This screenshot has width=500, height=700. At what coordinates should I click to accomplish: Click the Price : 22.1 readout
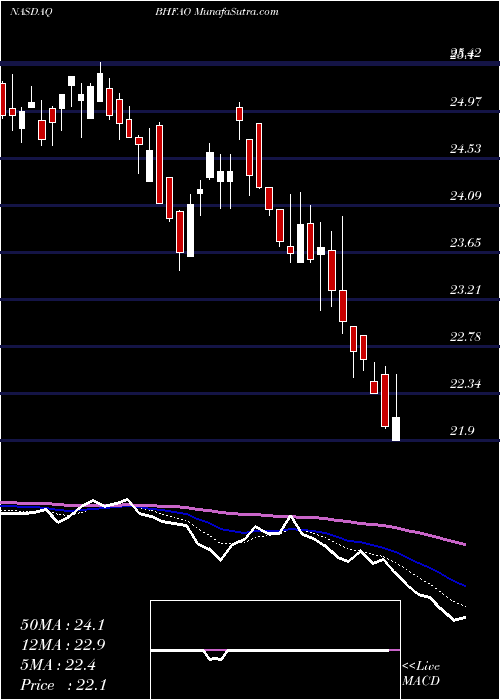pyautogui.click(x=62, y=685)
